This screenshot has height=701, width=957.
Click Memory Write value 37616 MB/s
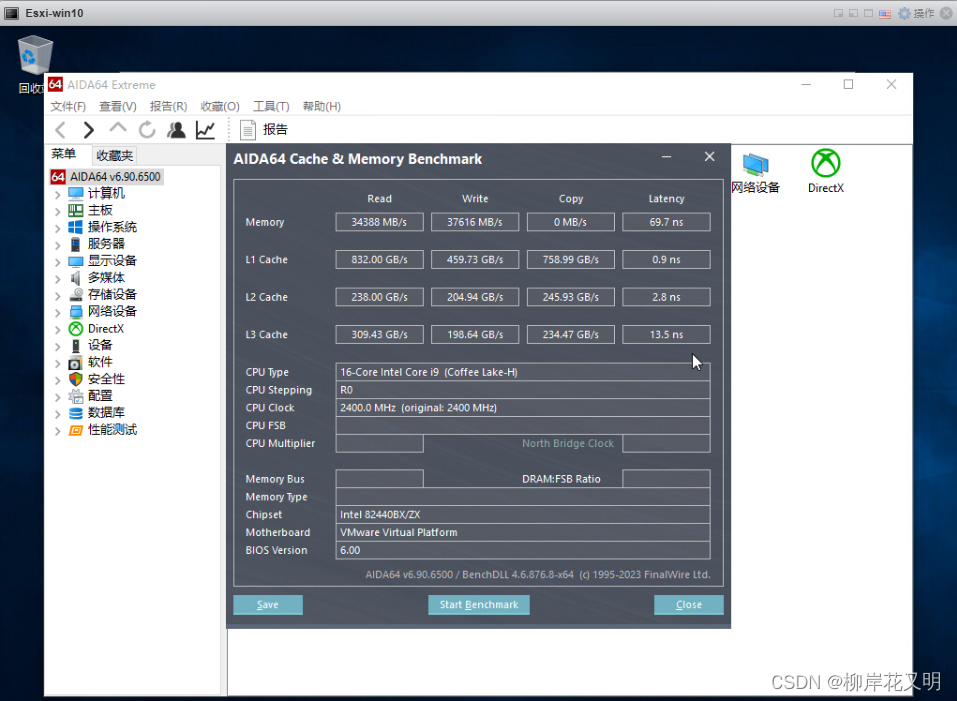coord(475,222)
